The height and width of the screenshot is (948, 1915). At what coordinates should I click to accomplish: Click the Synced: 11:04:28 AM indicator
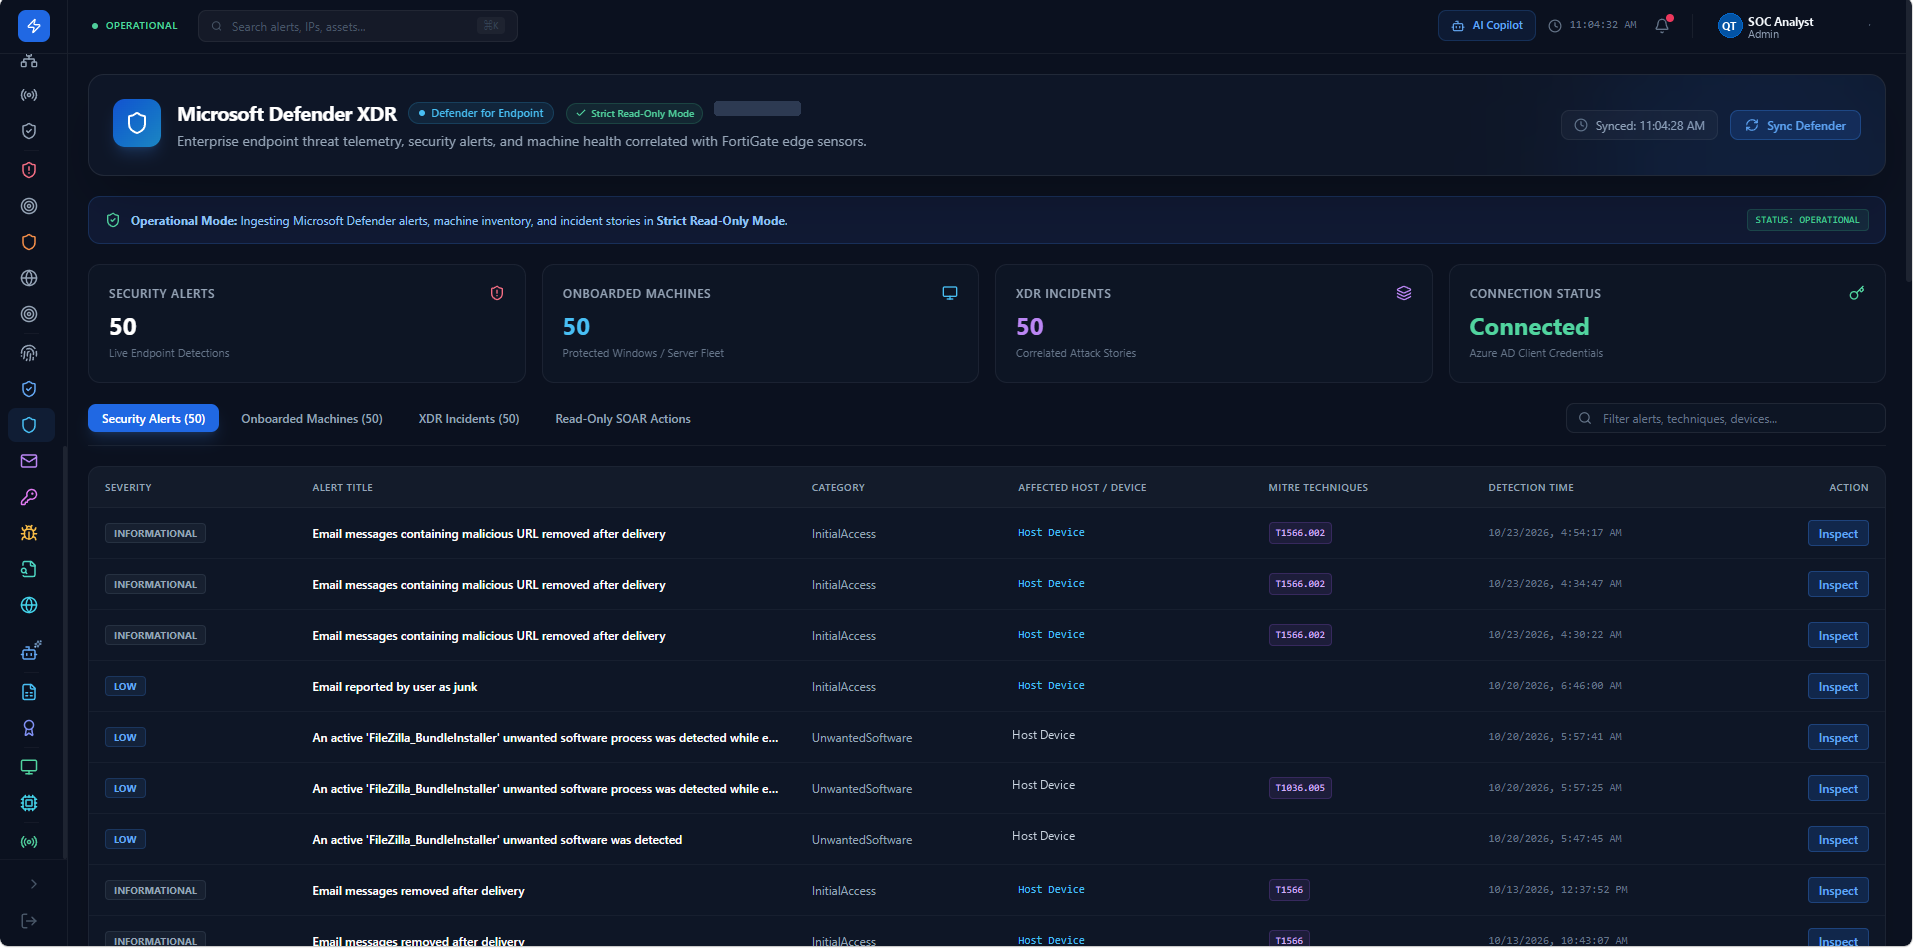(1640, 125)
